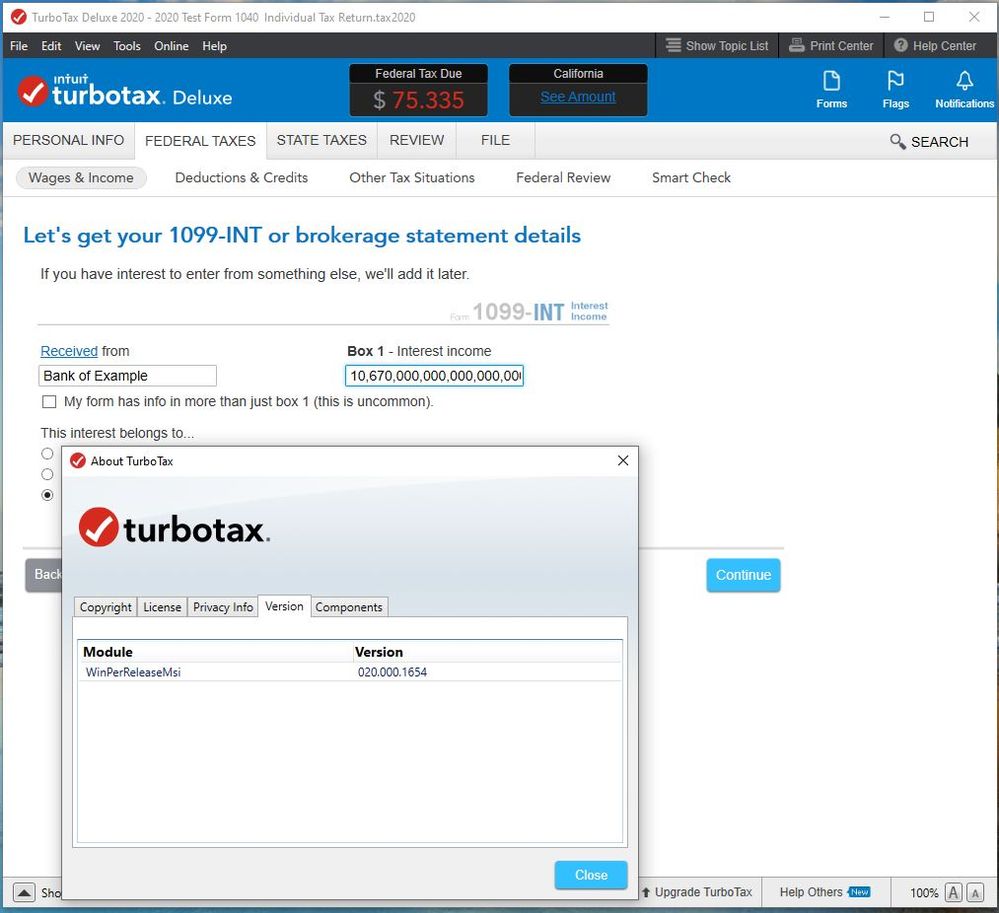Image resolution: width=999 pixels, height=913 pixels.
Task: Click the Continue button
Action: 743,575
